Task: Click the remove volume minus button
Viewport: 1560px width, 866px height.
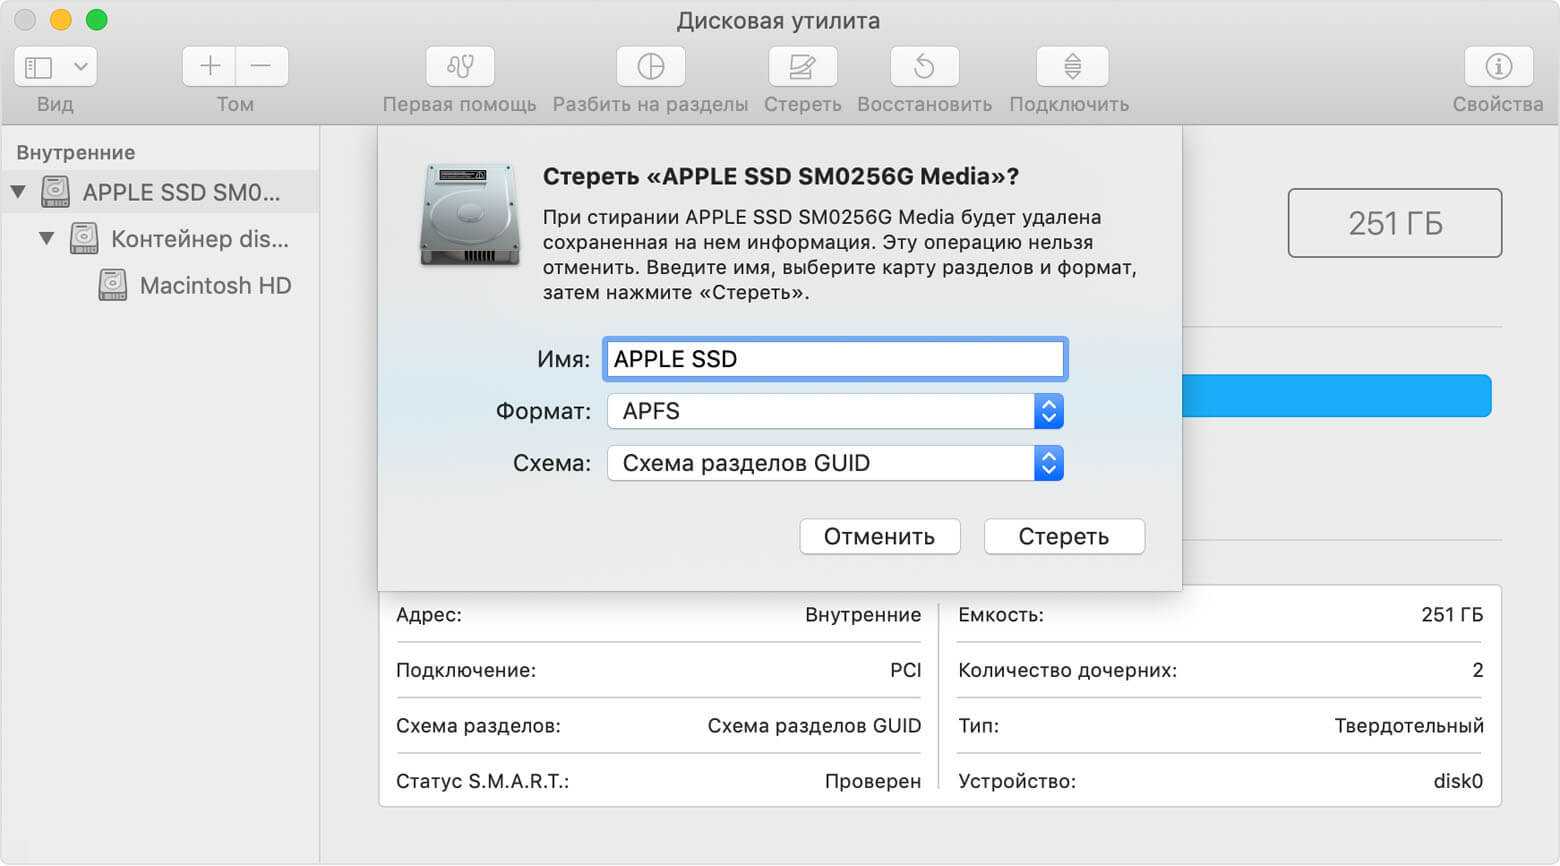Action: coord(262,67)
